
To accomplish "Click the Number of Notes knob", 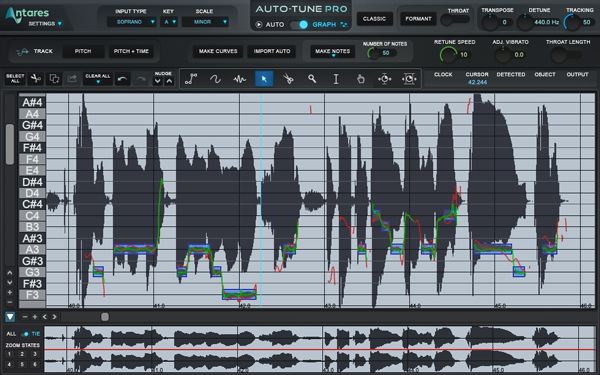I will point(374,53).
